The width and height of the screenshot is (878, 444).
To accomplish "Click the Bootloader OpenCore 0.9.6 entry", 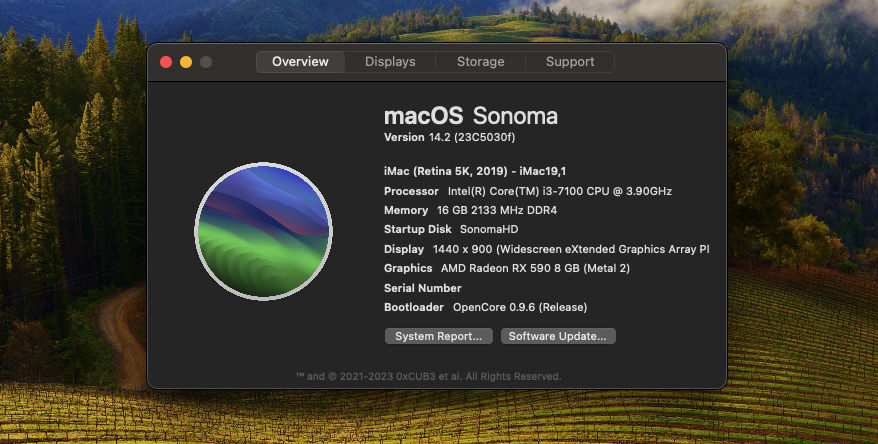I will [x=485, y=307].
